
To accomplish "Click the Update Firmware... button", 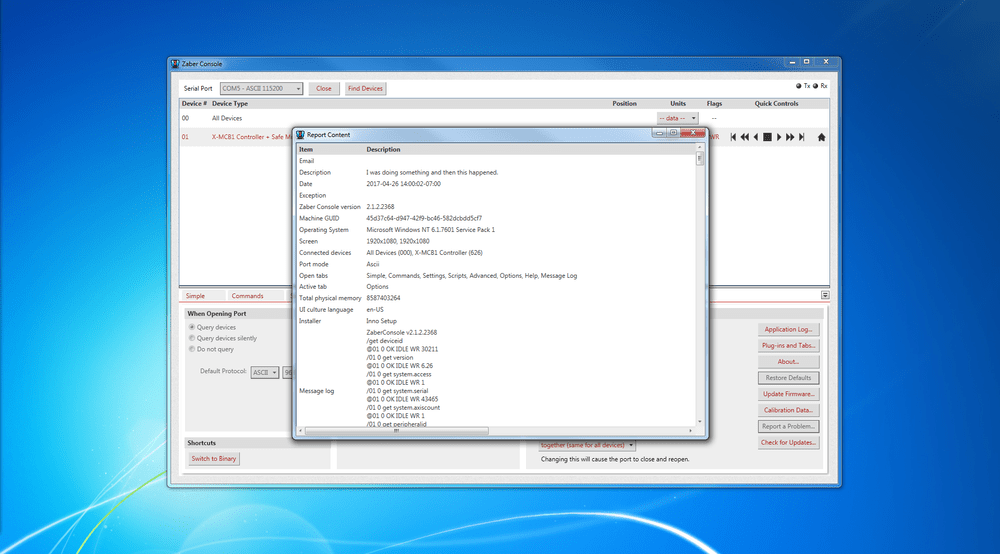I will (788, 394).
